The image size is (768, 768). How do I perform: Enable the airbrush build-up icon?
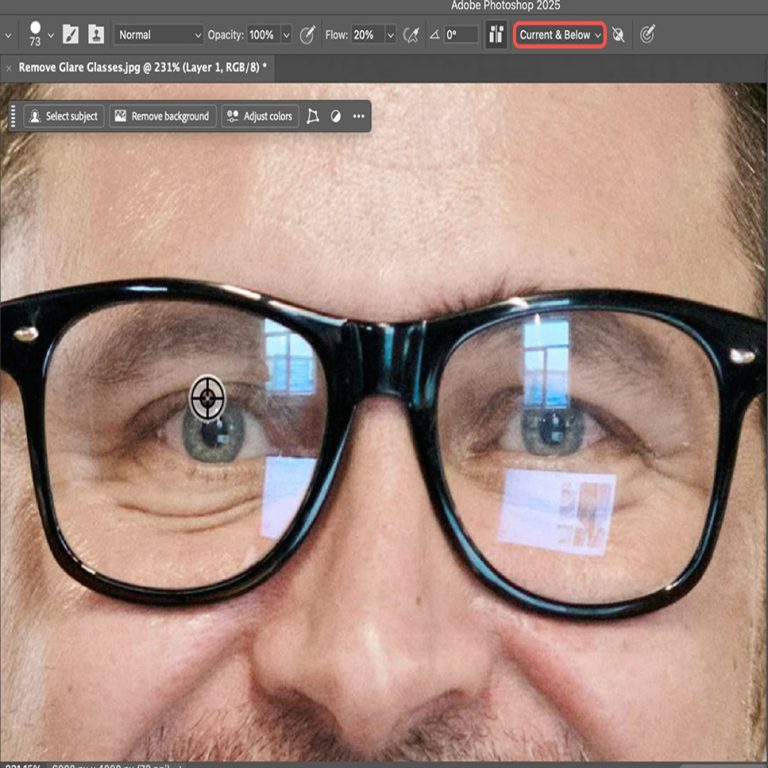[x=410, y=35]
